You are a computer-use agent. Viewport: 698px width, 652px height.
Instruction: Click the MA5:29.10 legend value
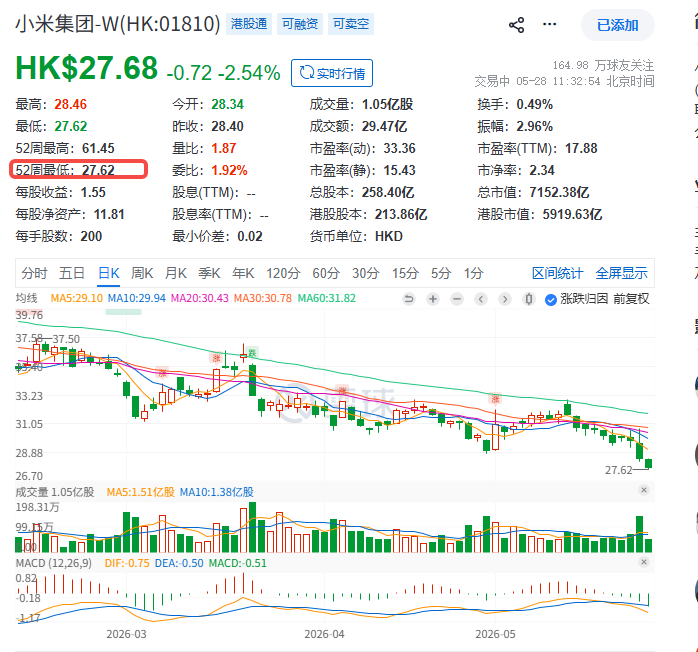[77, 298]
